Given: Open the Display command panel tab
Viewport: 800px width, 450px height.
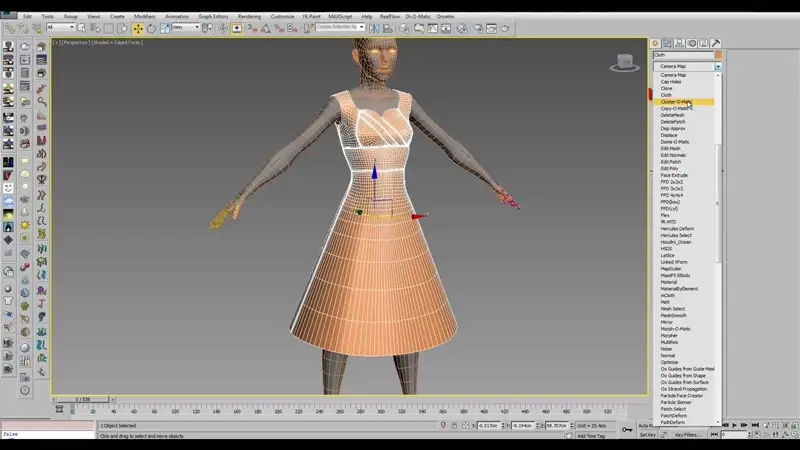Looking at the screenshot, I should point(704,43).
